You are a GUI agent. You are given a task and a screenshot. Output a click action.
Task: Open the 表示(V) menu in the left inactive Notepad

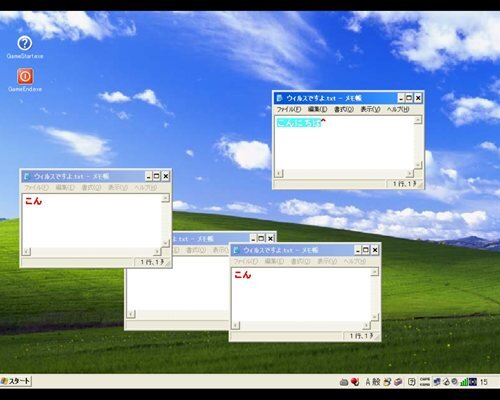(118, 188)
